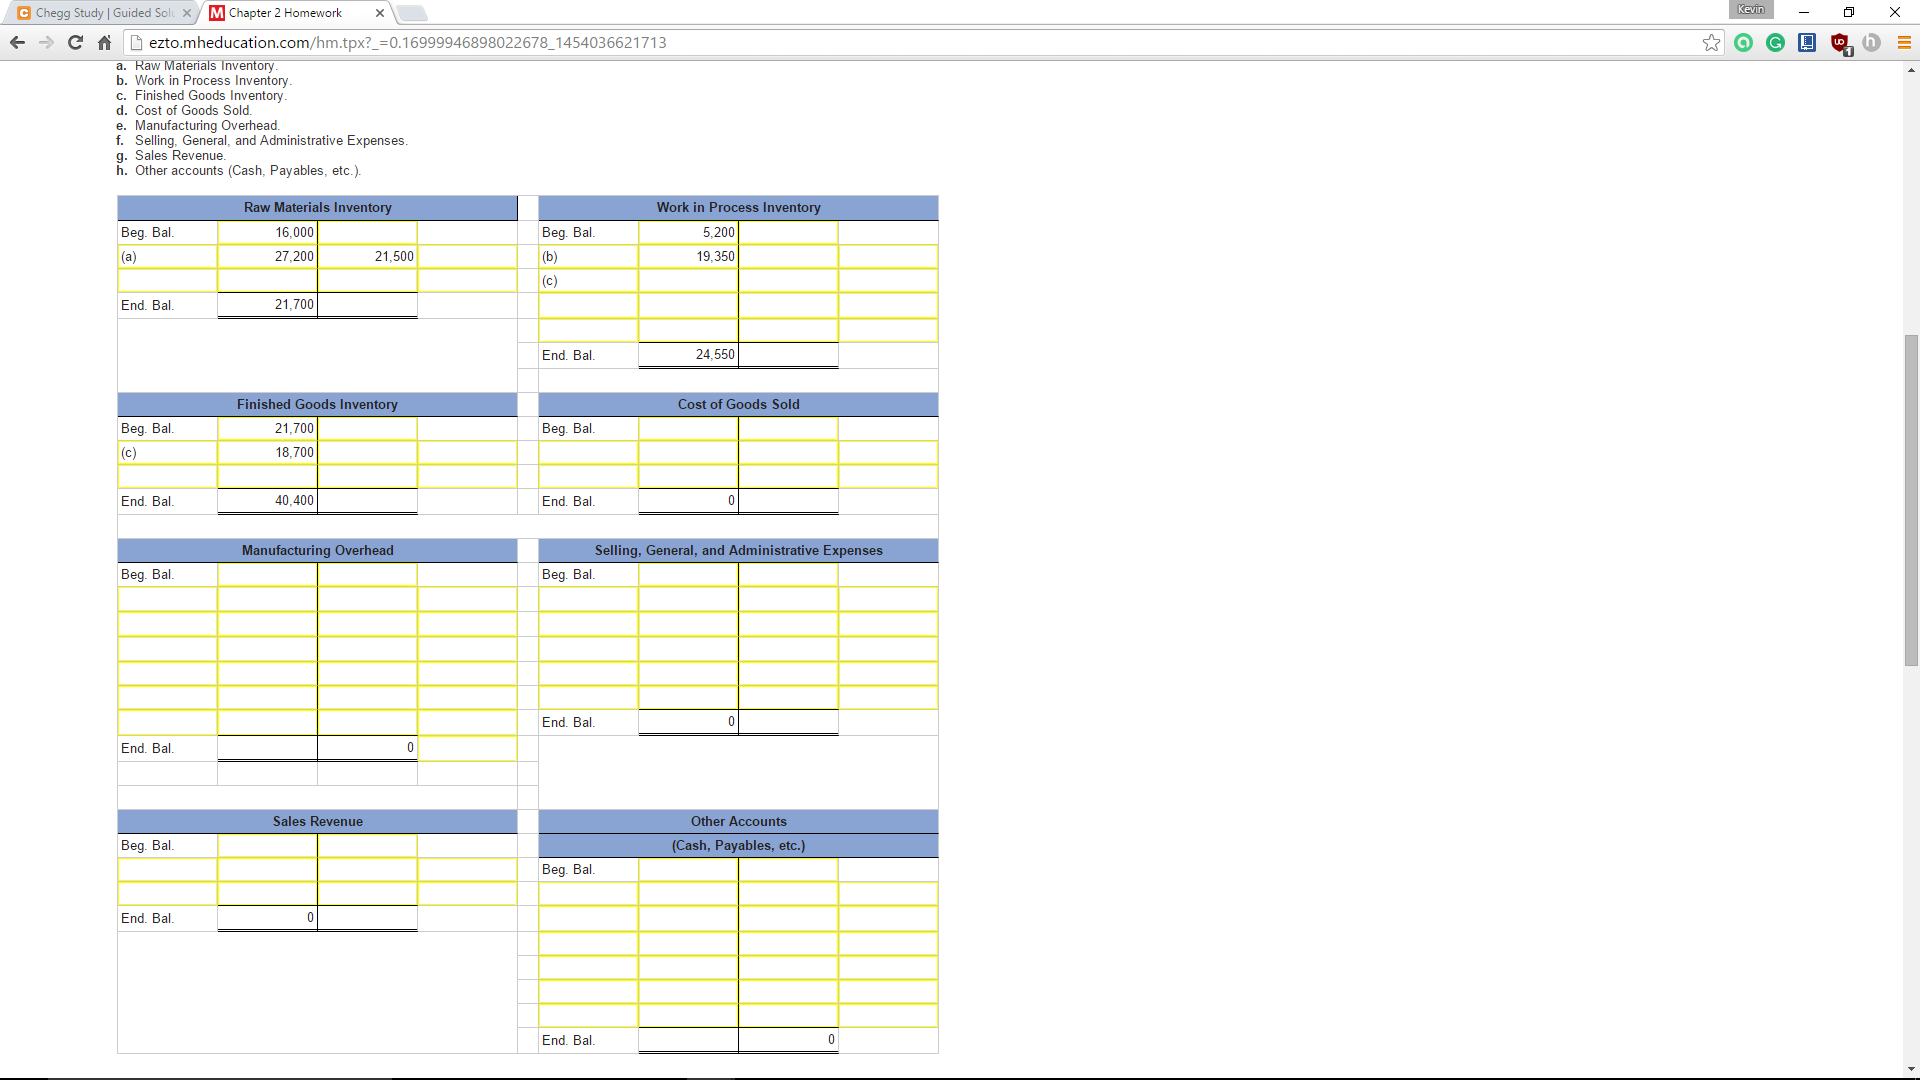Open a new browser tab
This screenshot has height=1080, width=1920.
click(412, 13)
